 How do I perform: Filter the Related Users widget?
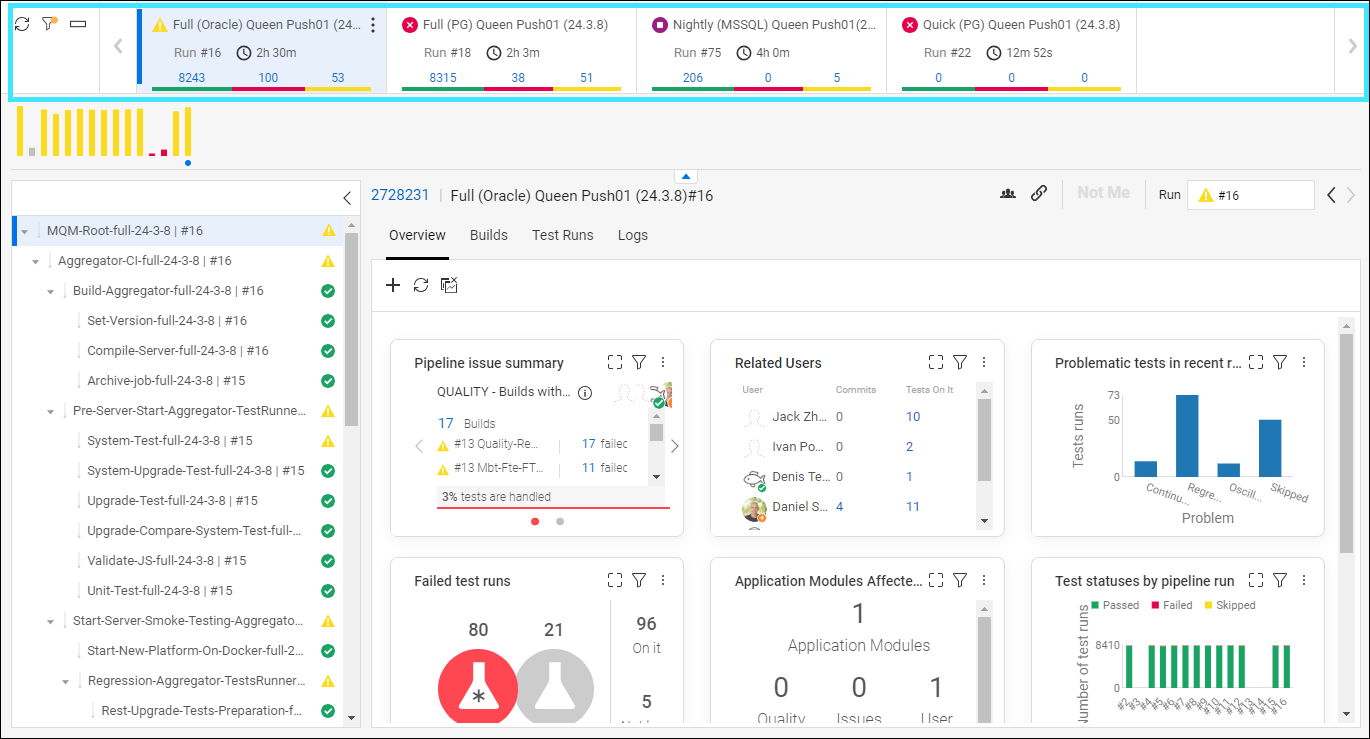tap(959, 362)
